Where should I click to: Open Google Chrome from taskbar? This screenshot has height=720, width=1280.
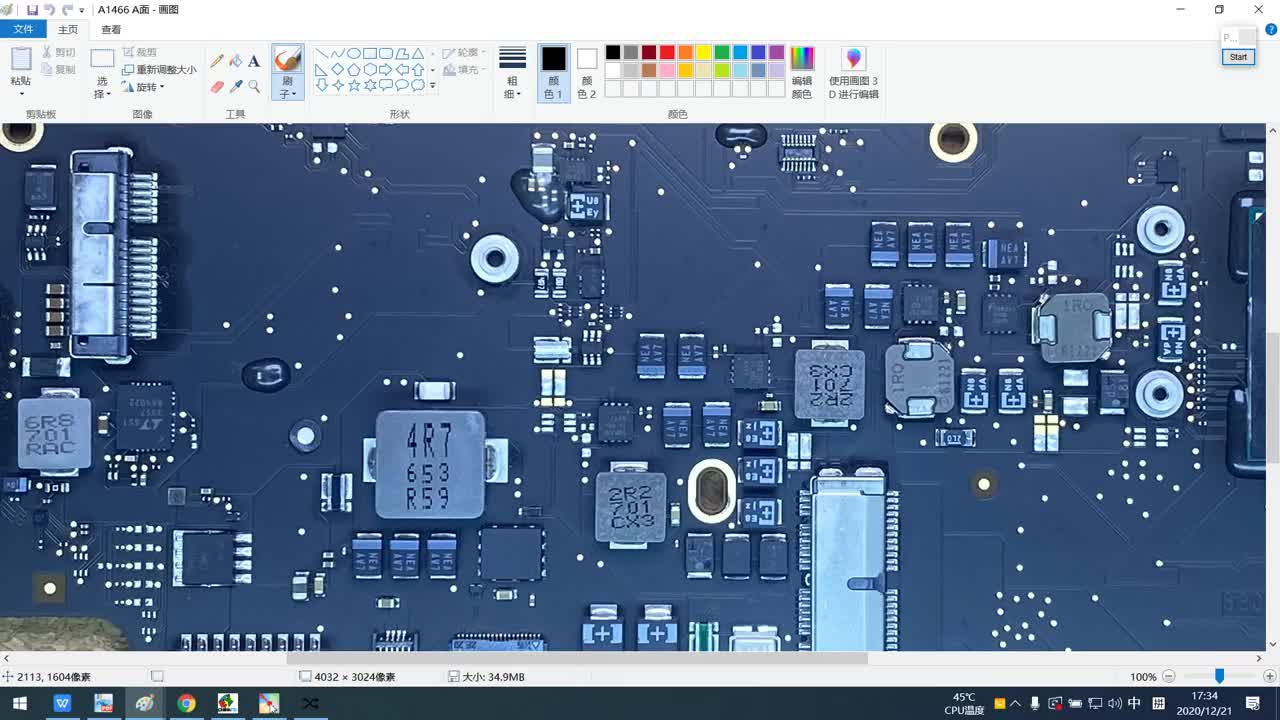[186, 704]
